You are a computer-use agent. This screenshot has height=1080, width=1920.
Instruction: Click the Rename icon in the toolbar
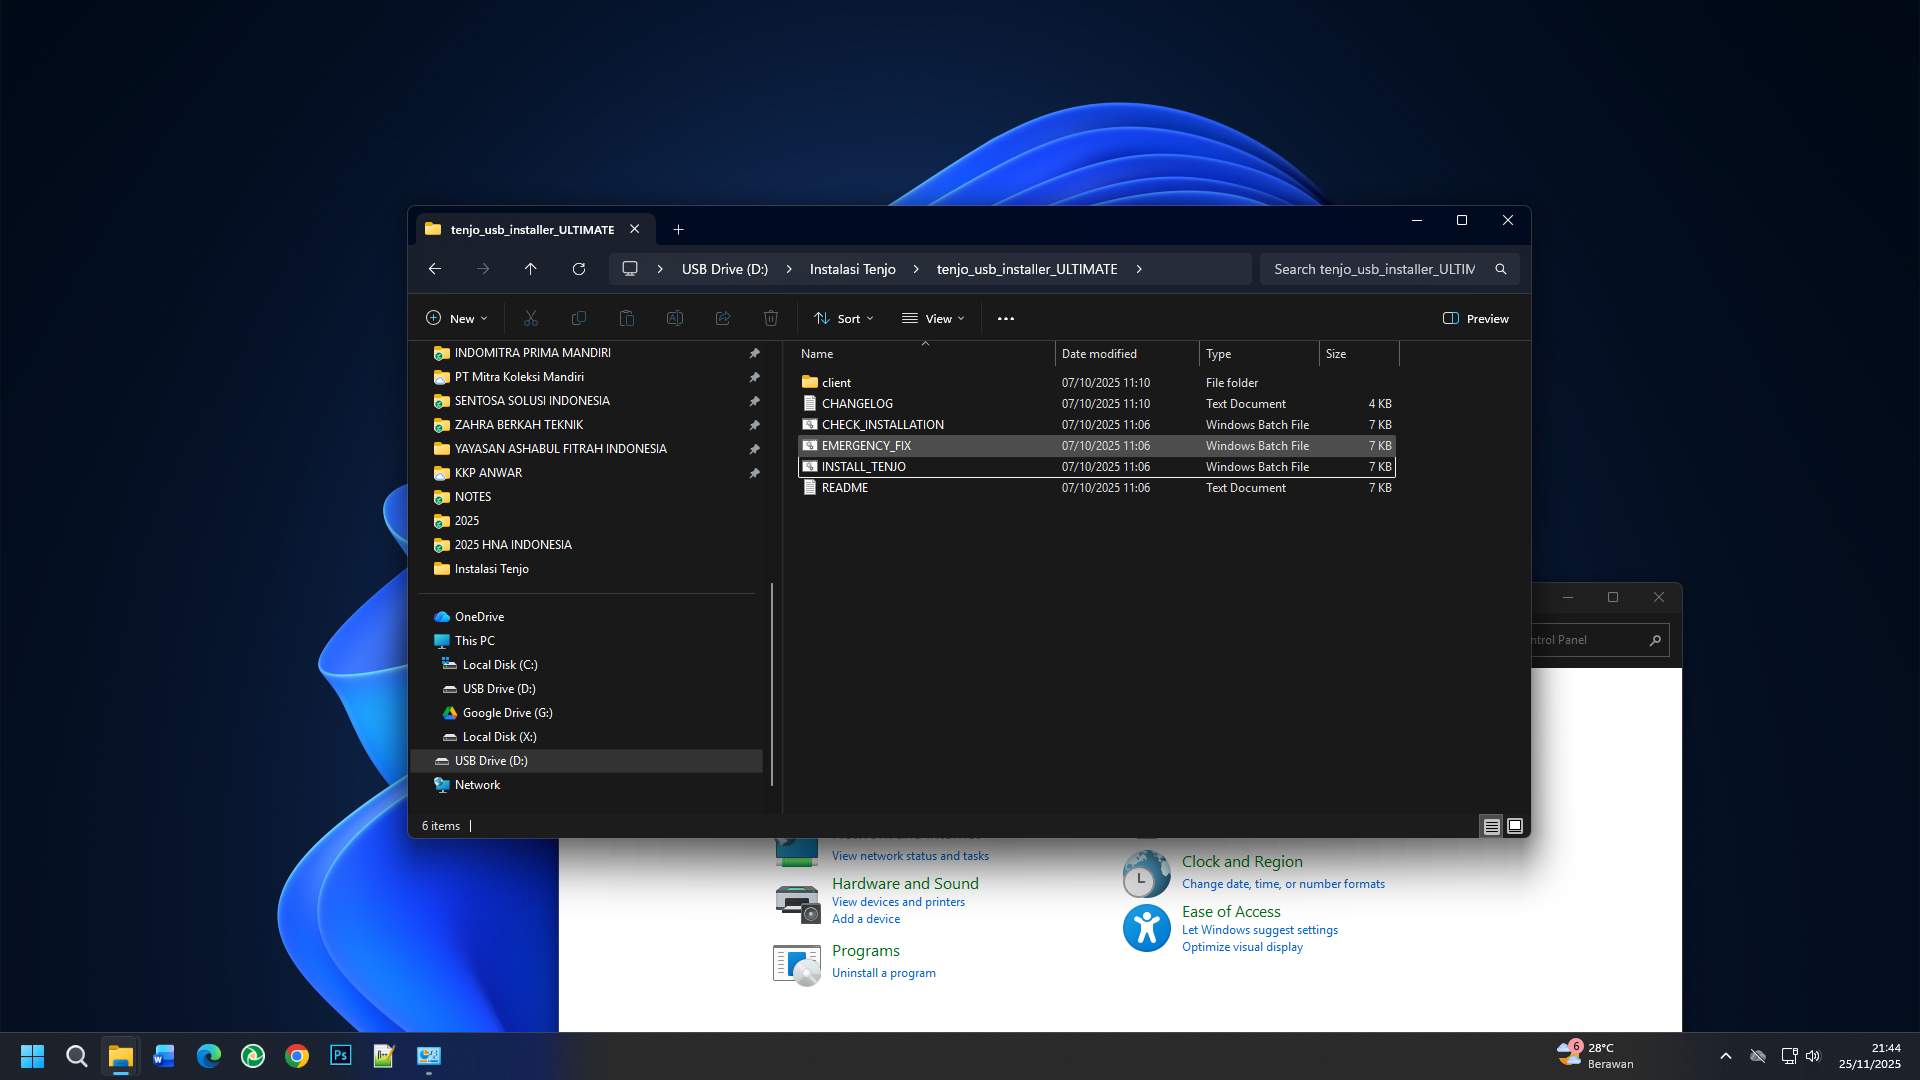(x=675, y=318)
